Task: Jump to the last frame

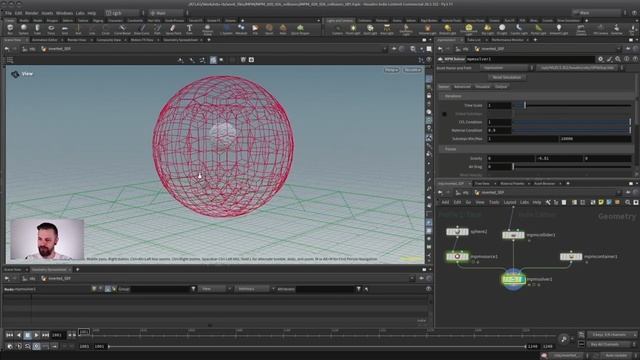Action: (x=45, y=335)
